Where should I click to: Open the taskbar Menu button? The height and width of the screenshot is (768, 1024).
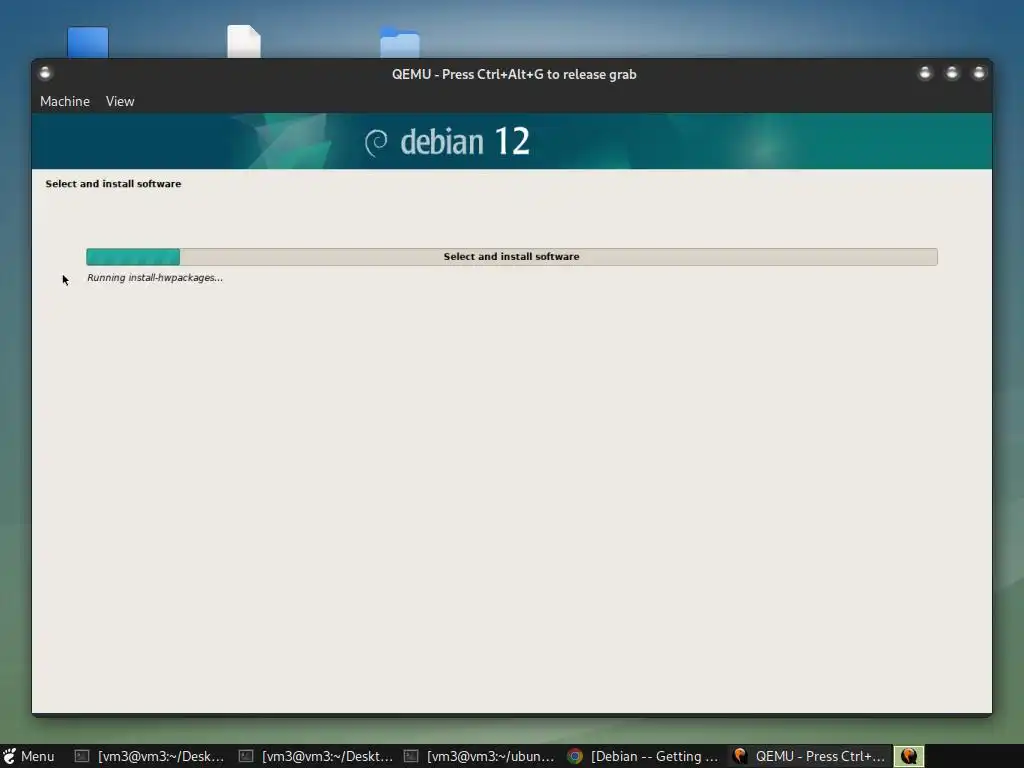coord(28,756)
